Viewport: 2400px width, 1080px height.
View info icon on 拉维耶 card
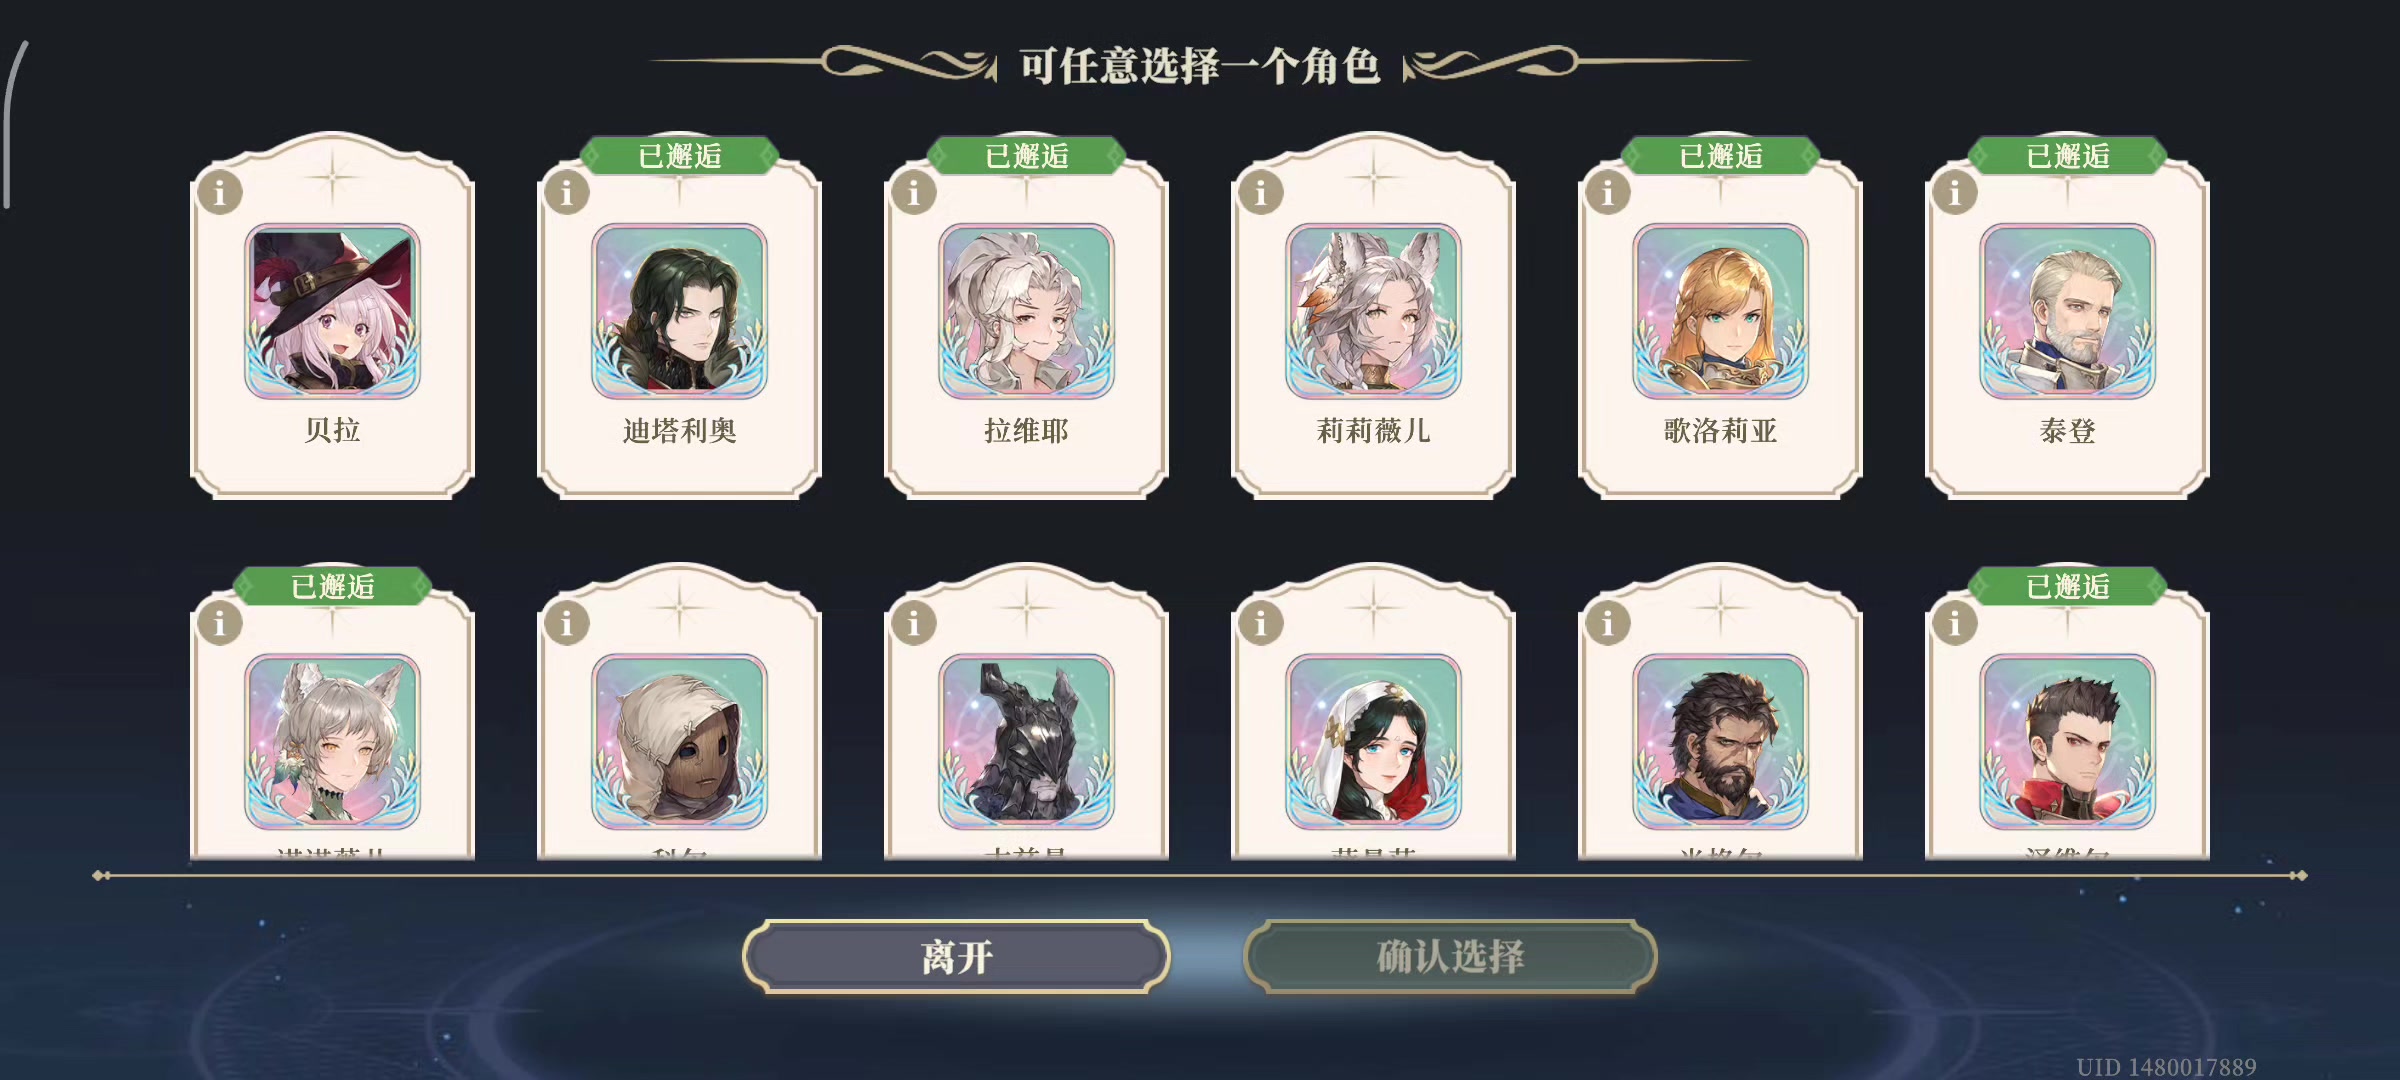[914, 192]
